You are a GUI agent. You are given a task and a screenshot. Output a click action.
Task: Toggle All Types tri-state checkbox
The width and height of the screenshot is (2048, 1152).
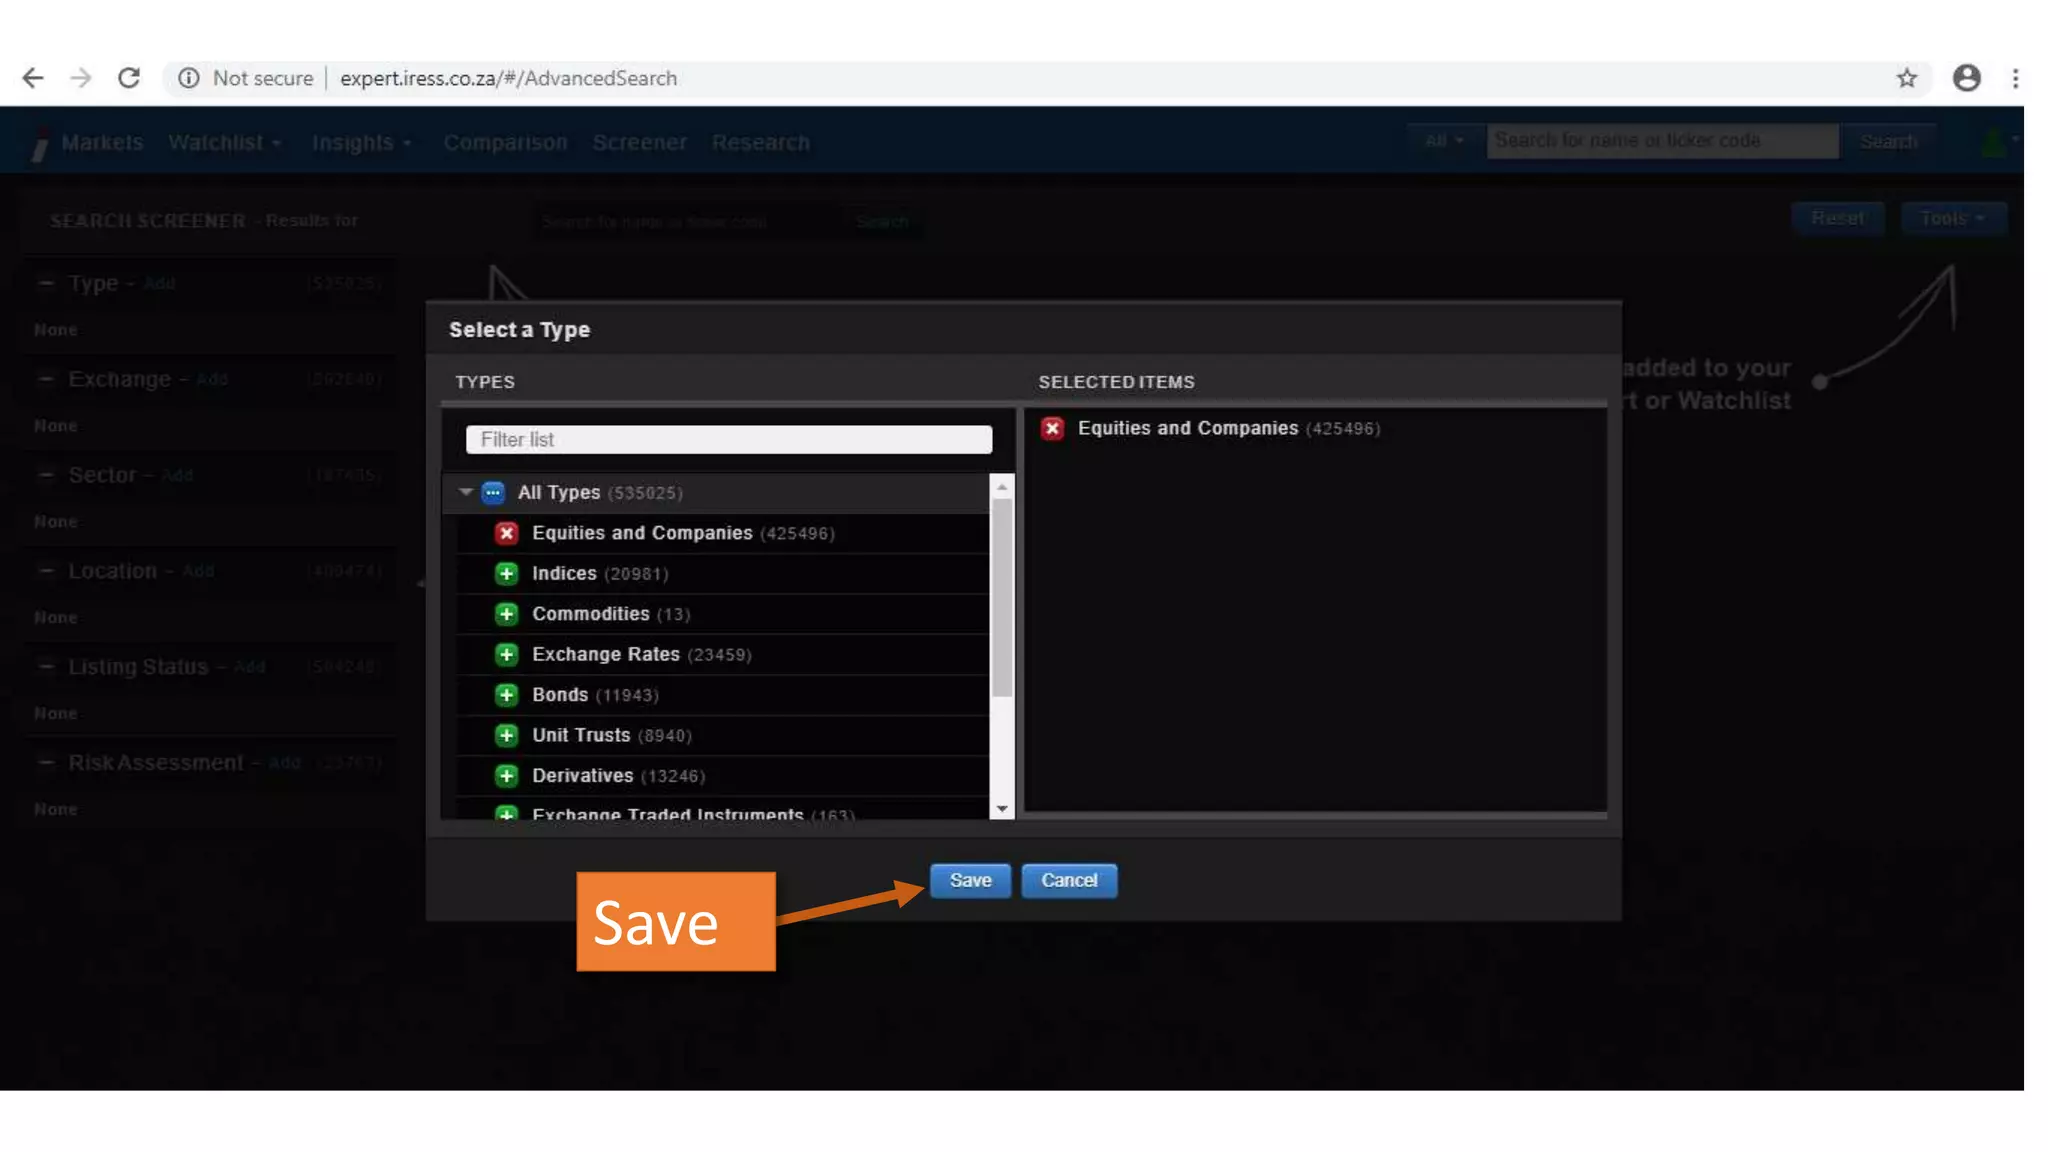pos(493,492)
